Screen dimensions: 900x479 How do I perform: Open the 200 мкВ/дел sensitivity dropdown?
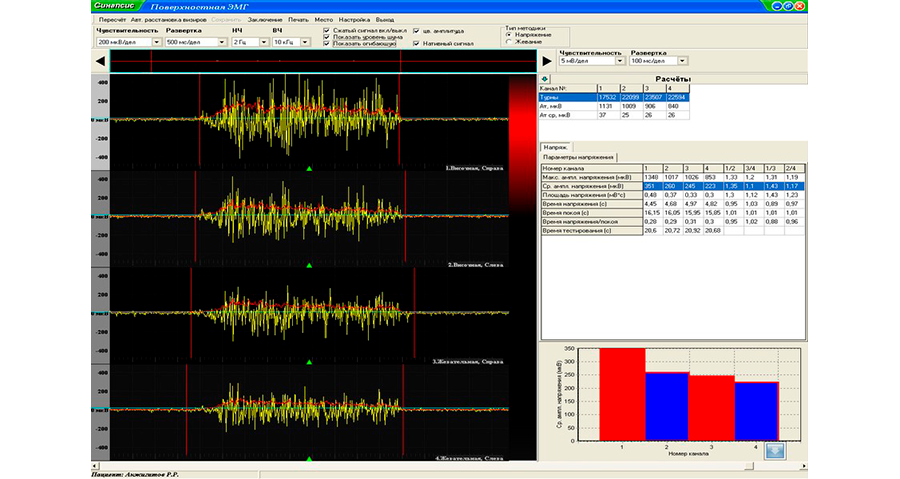pos(157,43)
